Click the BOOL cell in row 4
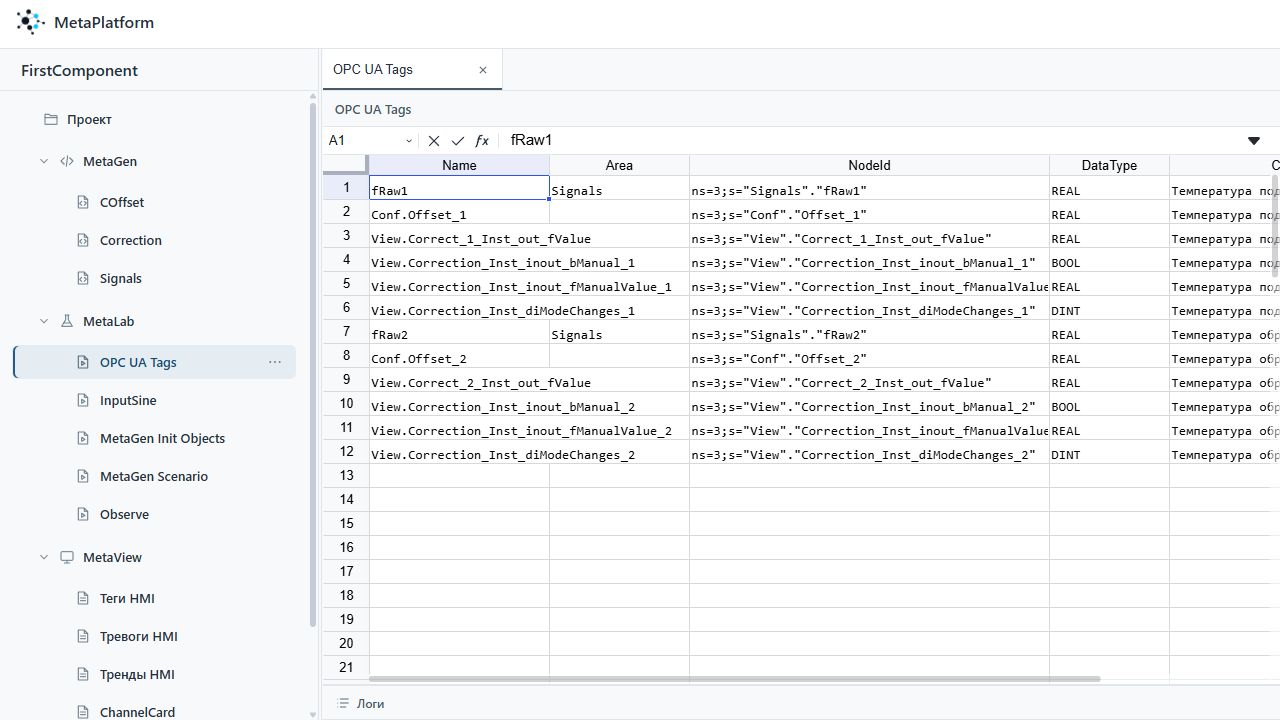This screenshot has width=1280, height=720. (x=1109, y=260)
